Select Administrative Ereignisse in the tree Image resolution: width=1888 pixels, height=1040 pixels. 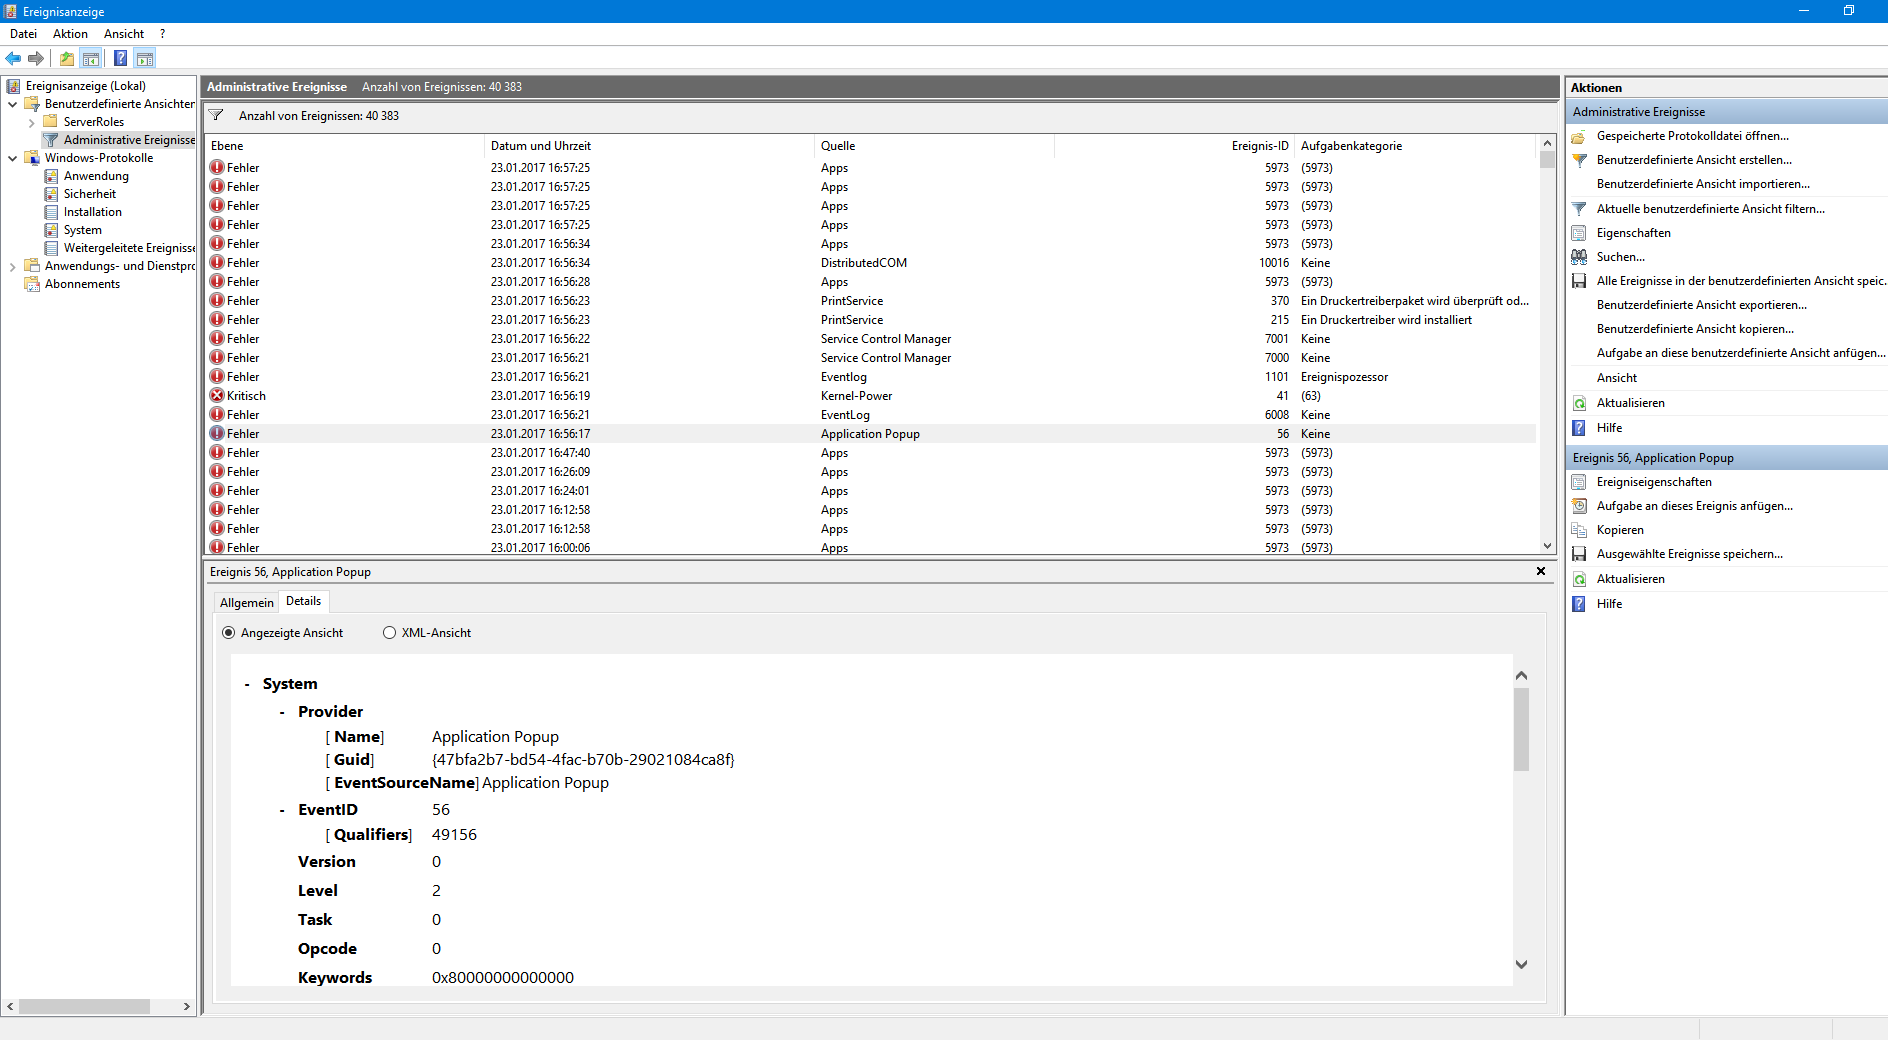point(129,140)
